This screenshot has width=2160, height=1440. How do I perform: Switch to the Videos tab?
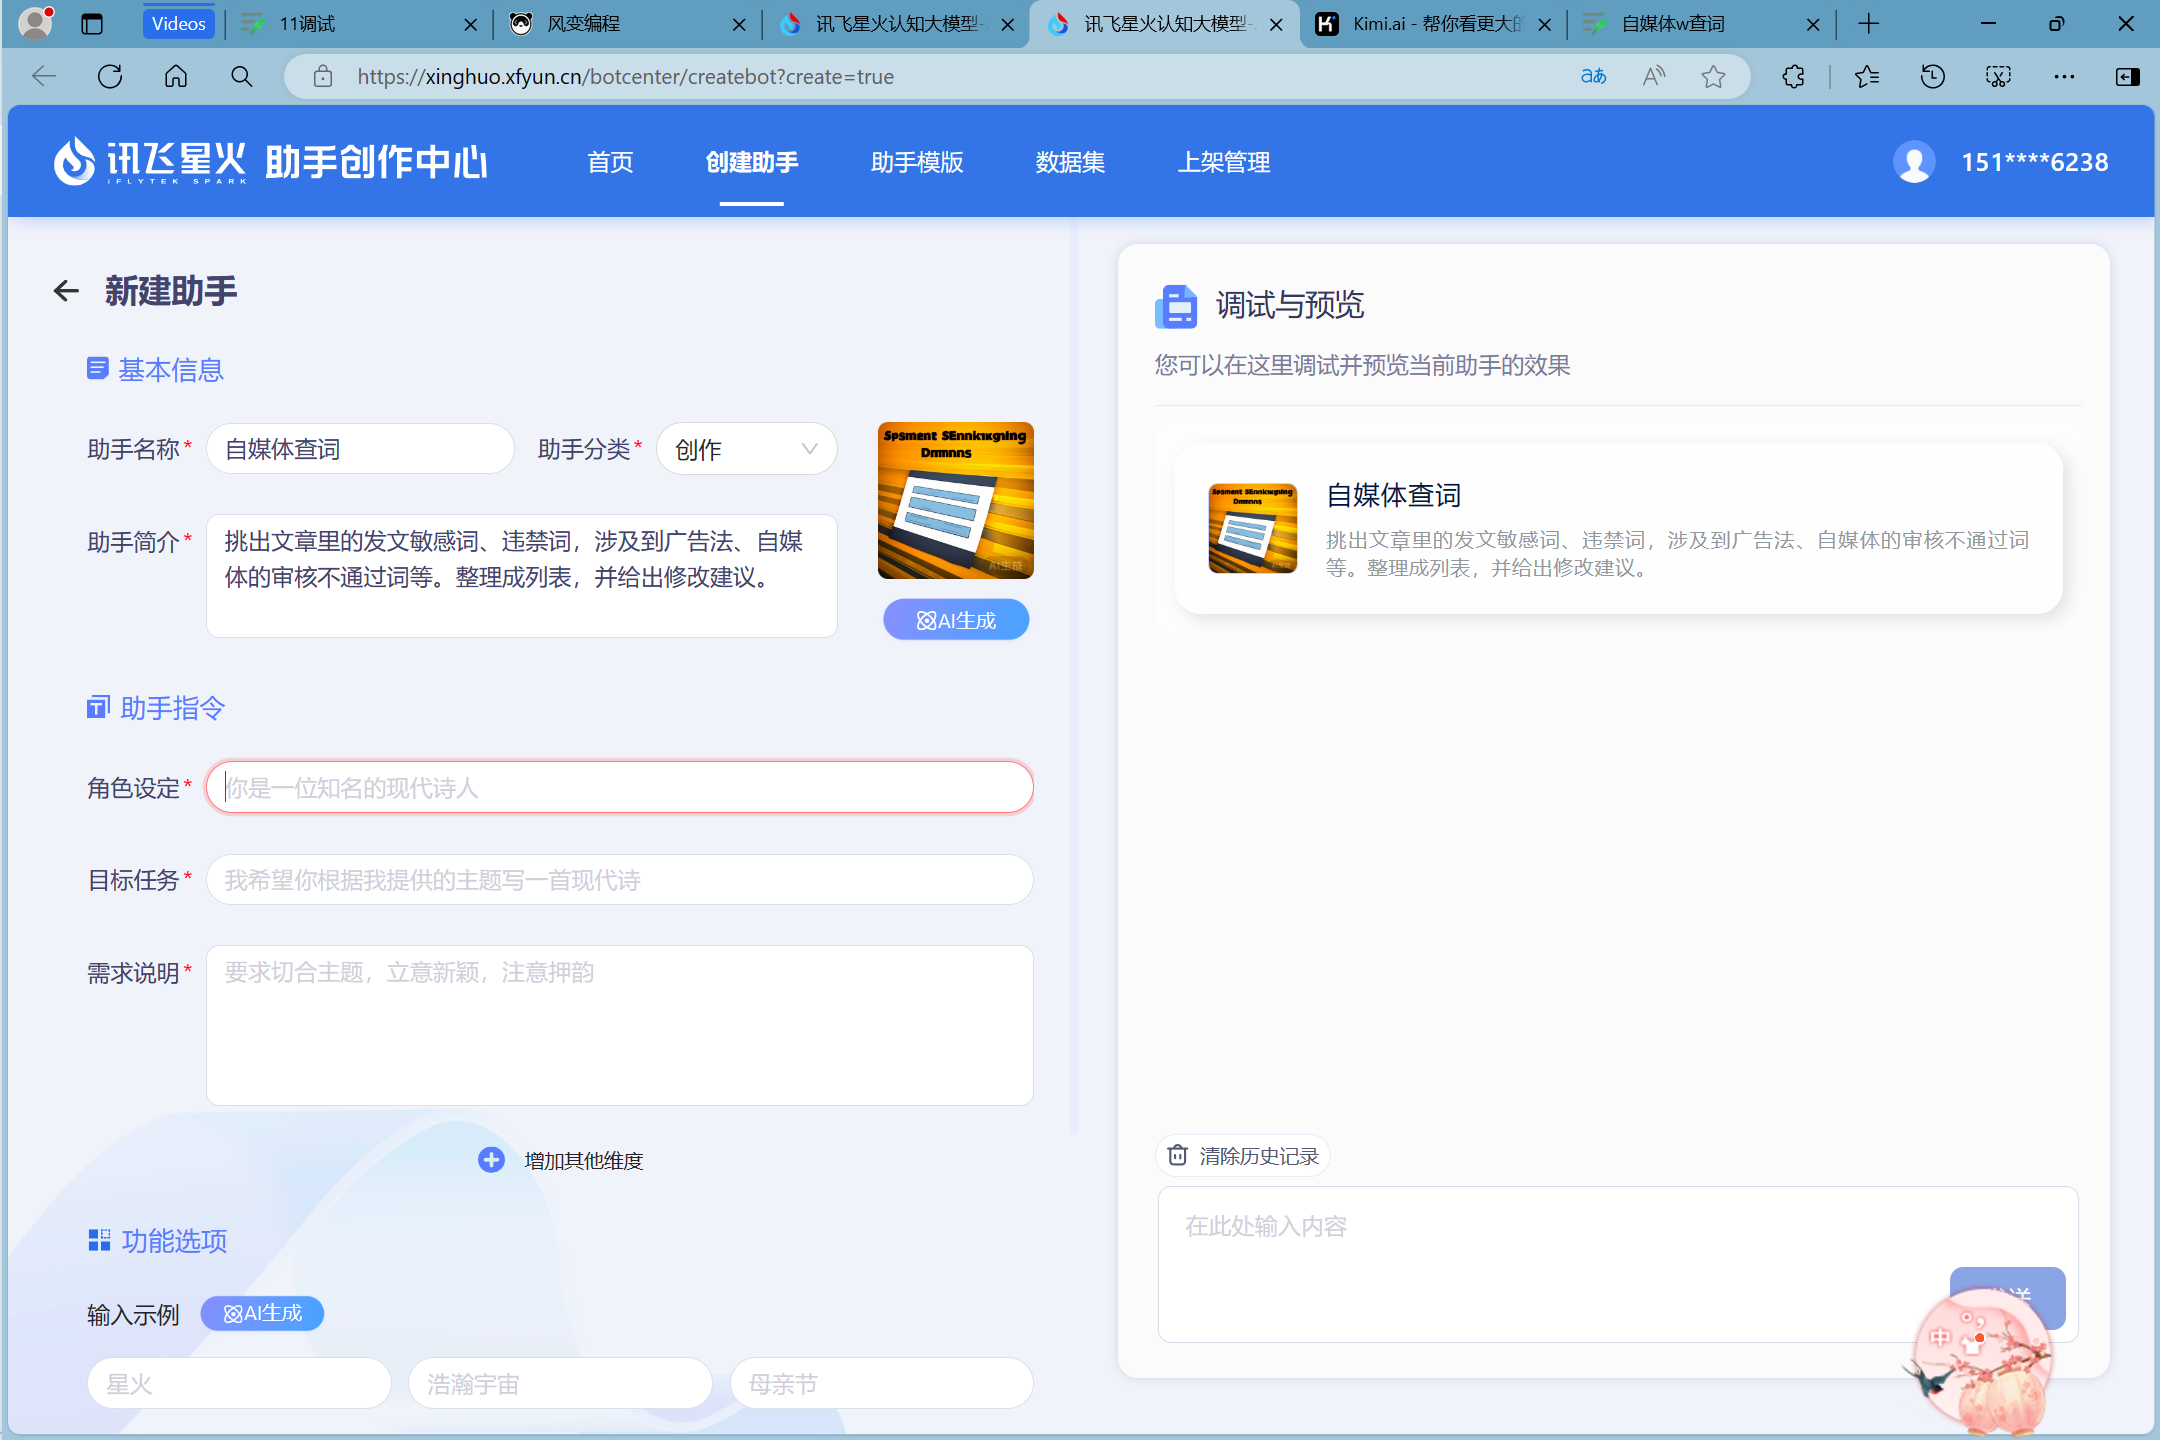click(x=178, y=24)
